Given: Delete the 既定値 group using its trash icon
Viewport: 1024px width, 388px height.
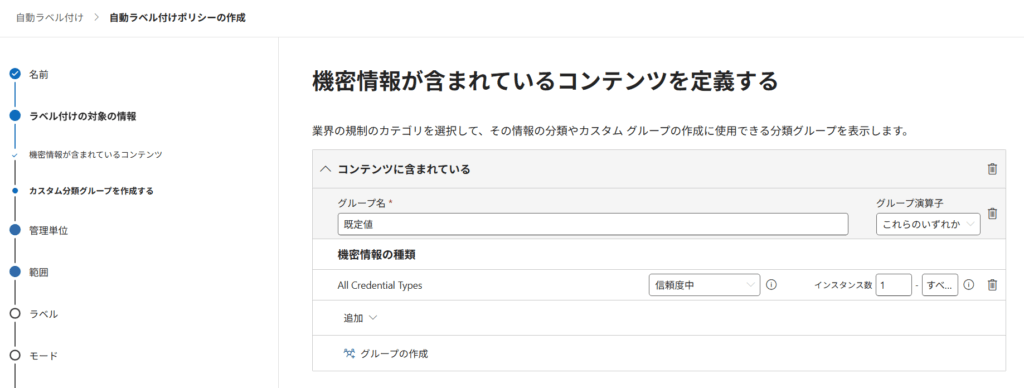Looking at the screenshot, I should pos(992,214).
